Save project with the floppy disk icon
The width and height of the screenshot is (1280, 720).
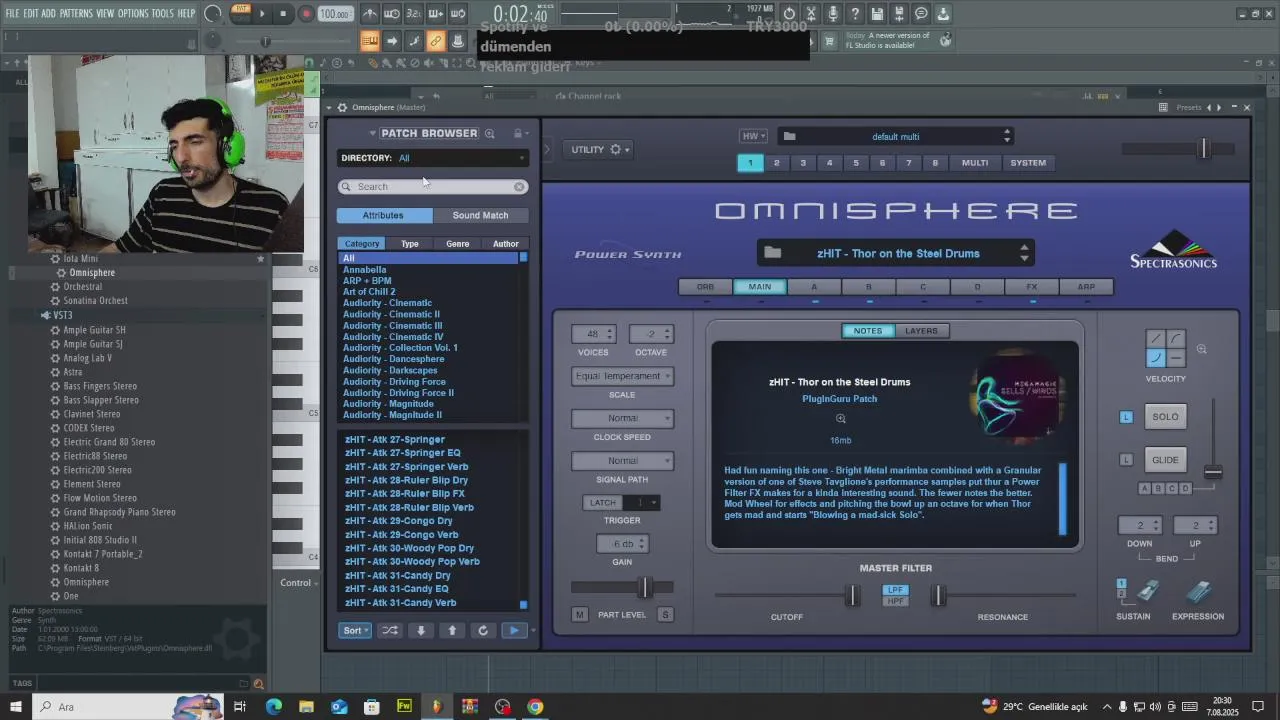coord(877,14)
